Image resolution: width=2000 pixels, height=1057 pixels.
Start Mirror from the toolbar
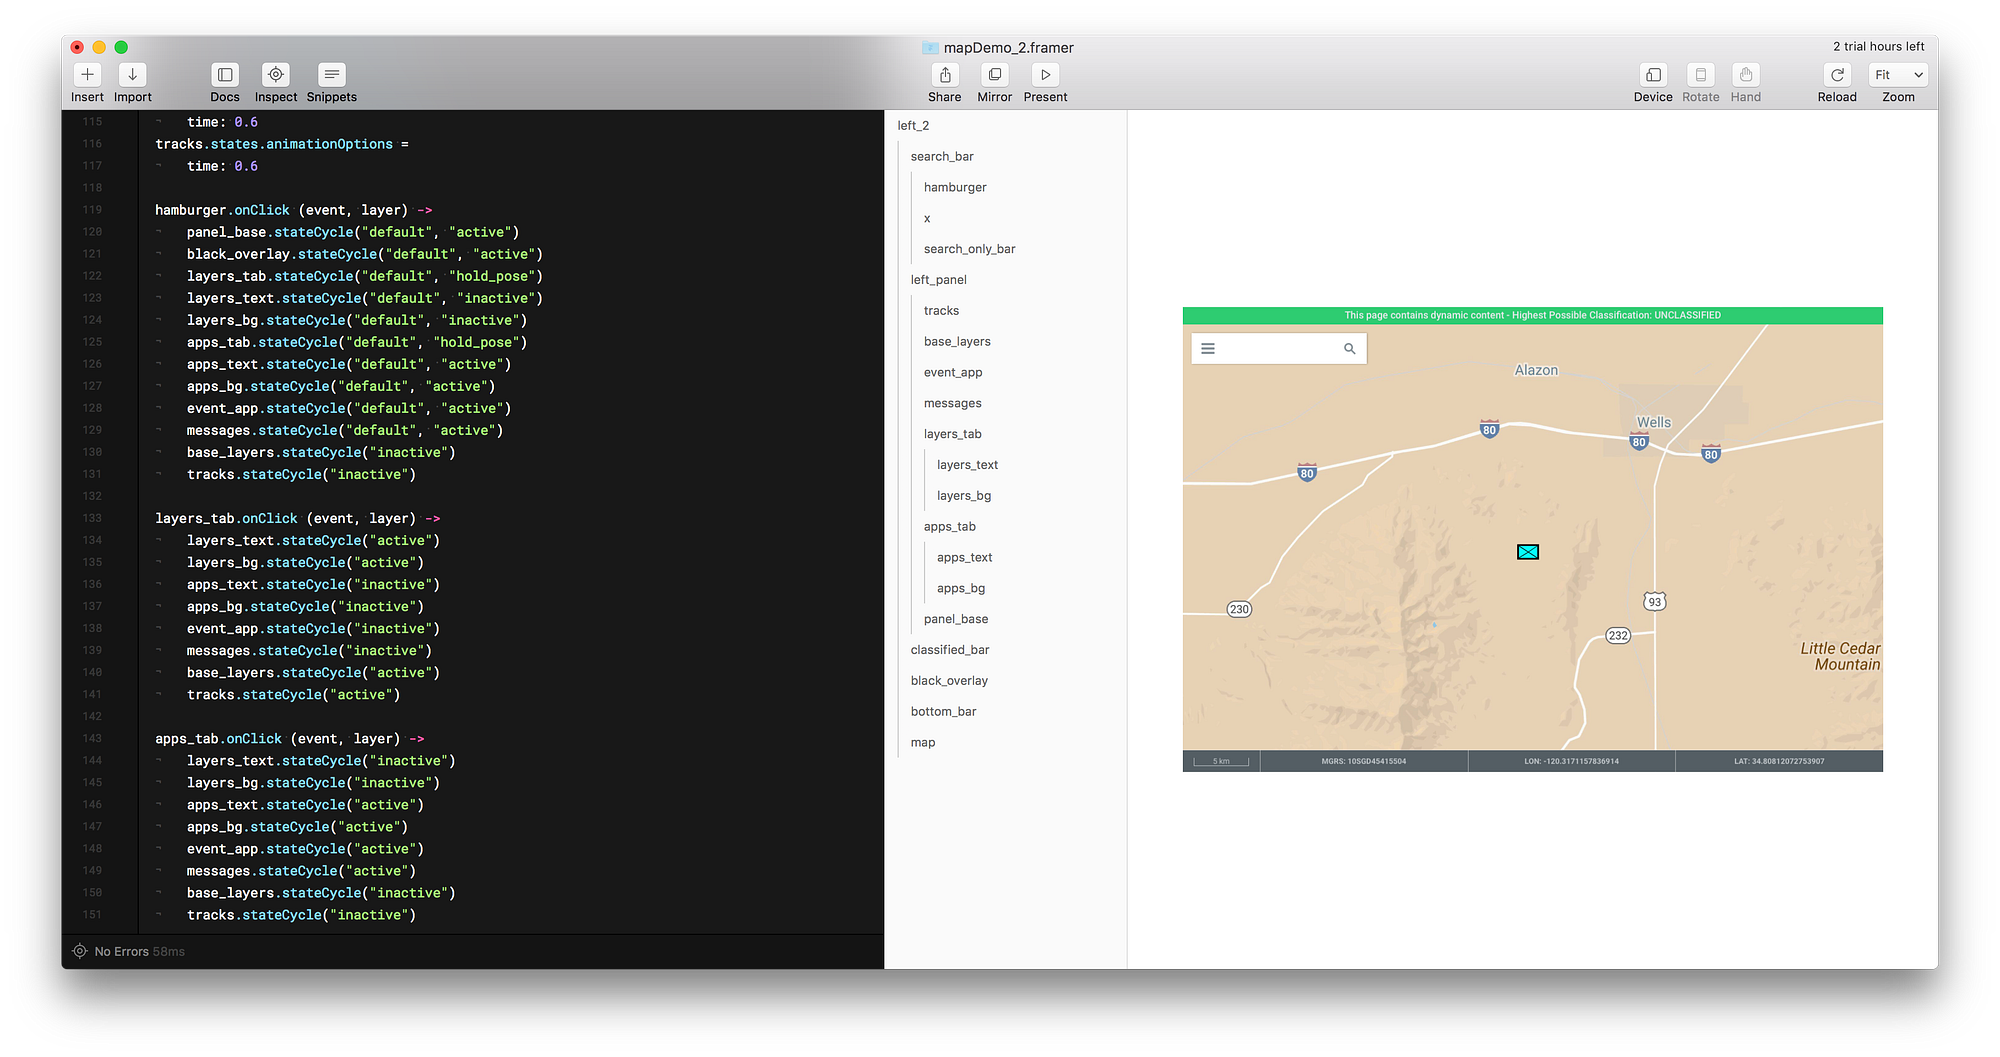(x=994, y=75)
